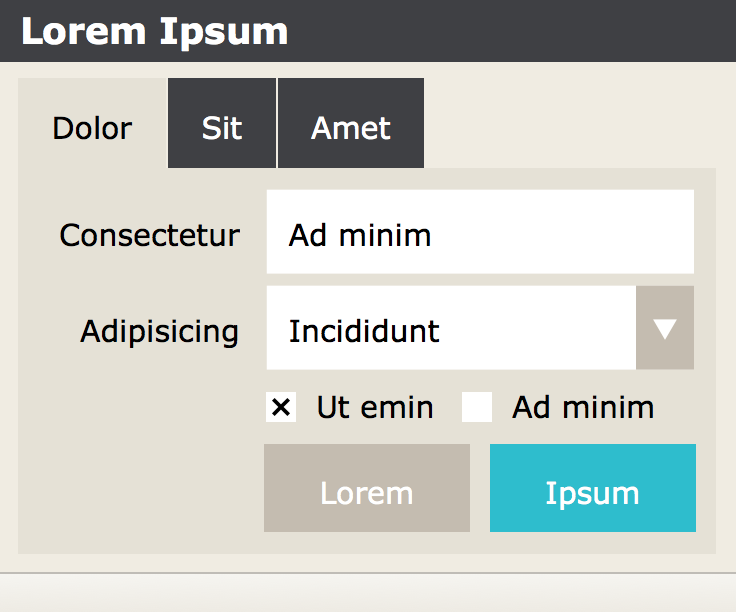Click the bottom status bar strip

coord(368,593)
